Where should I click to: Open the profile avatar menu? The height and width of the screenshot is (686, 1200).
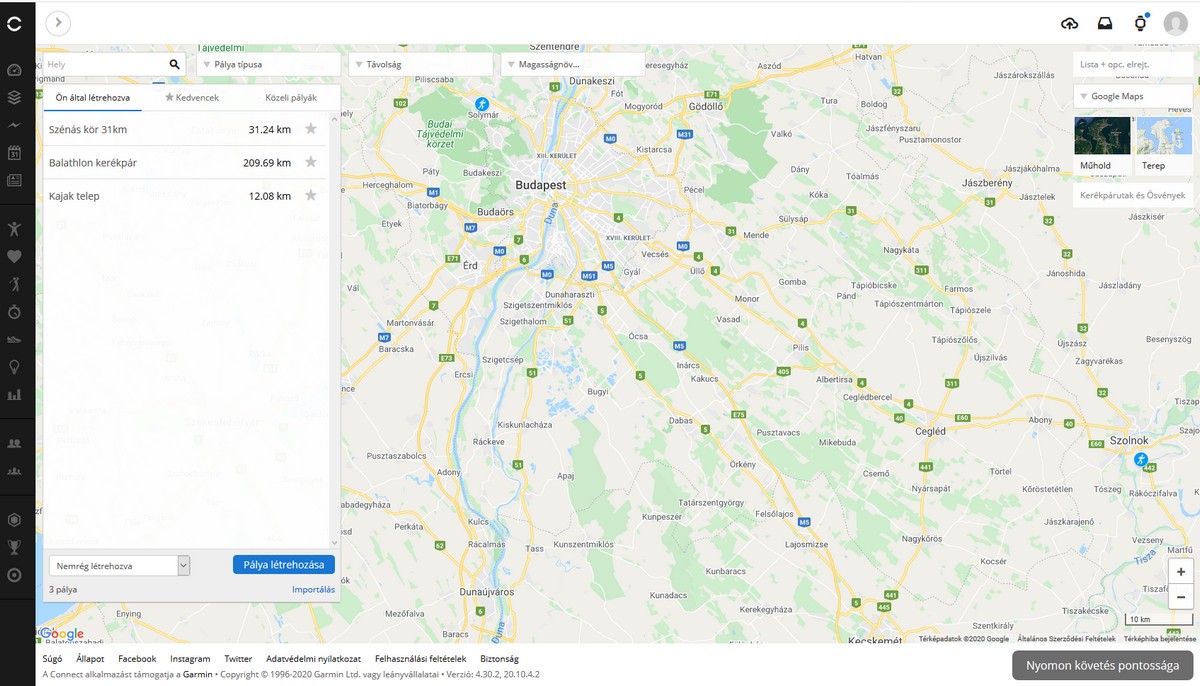[1176, 23]
